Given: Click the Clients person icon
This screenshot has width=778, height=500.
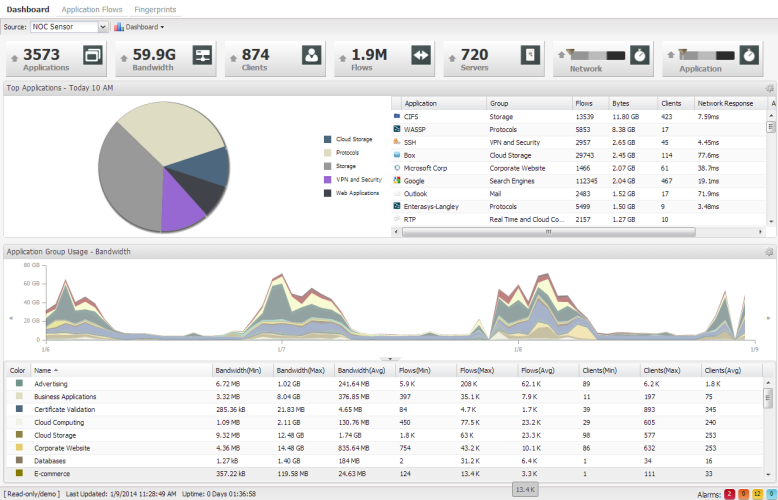Looking at the screenshot, I should 312,55.
